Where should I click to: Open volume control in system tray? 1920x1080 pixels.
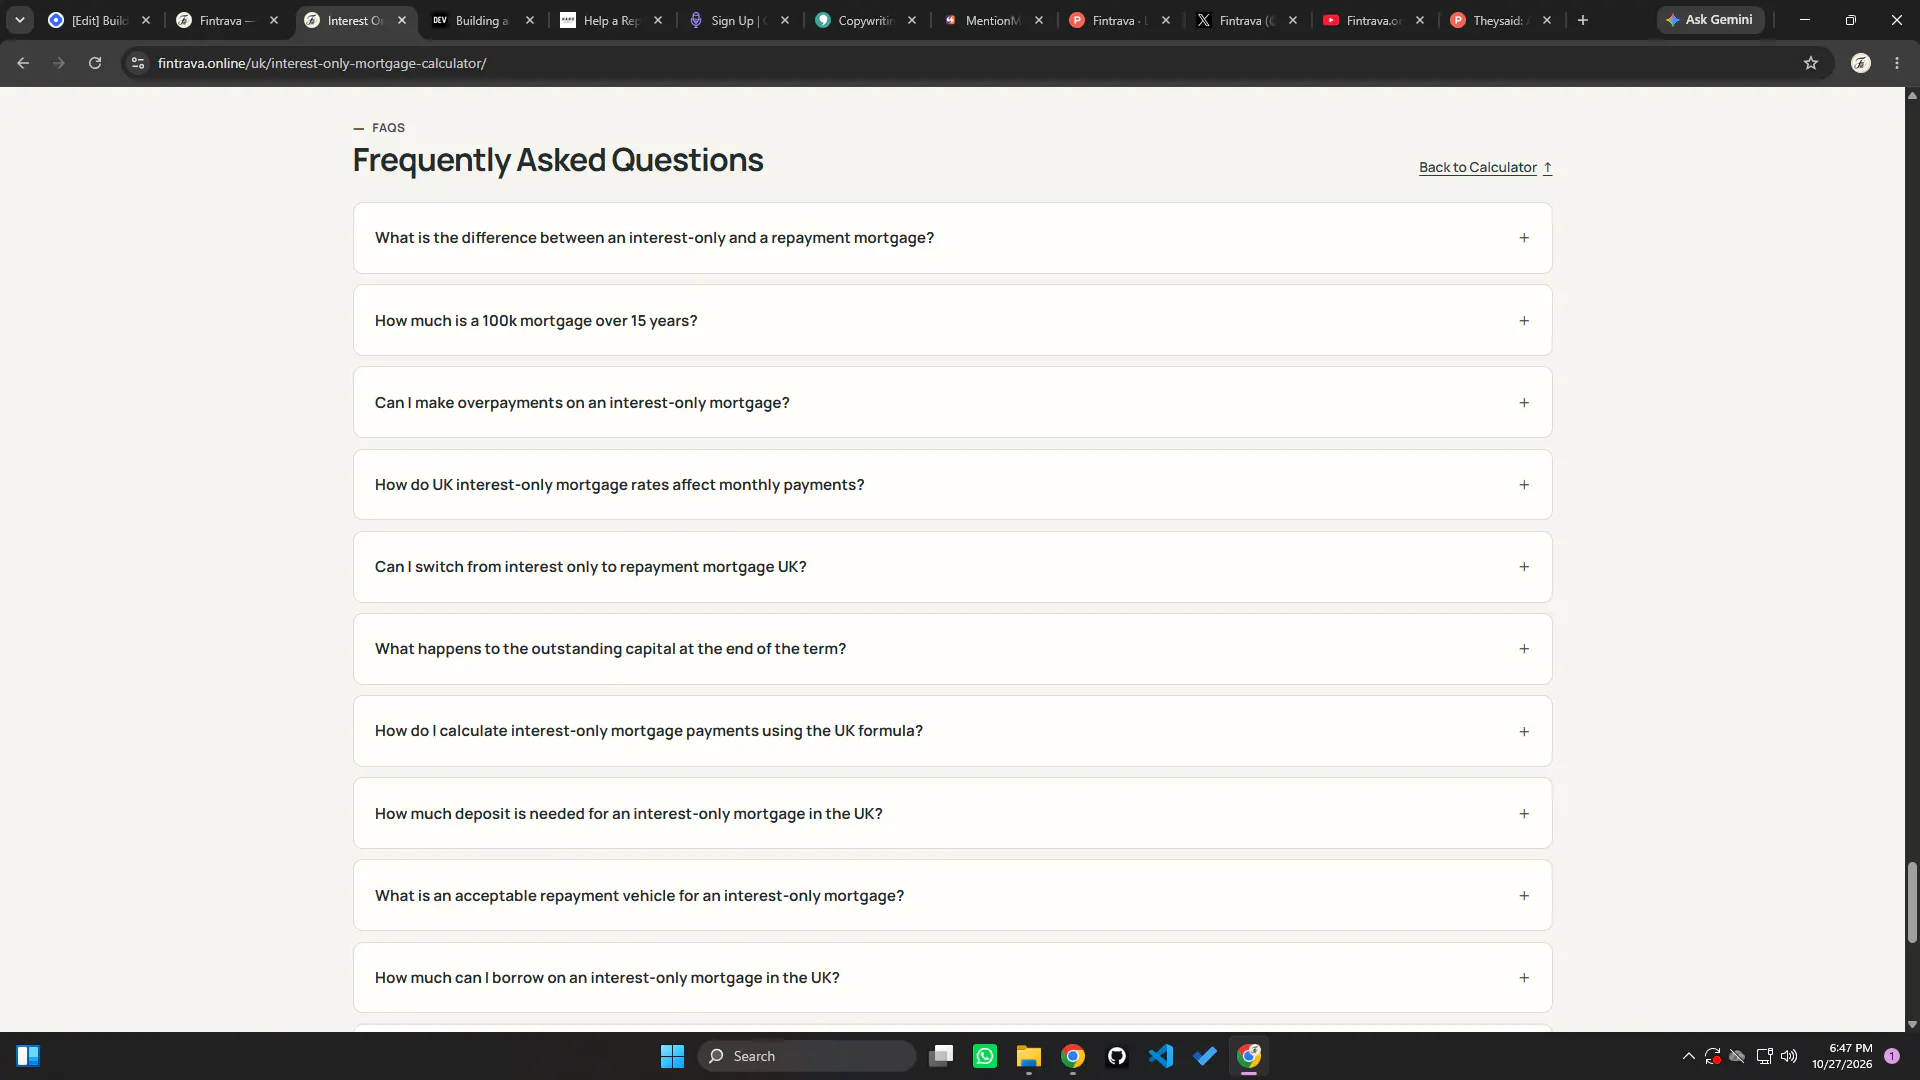tap(1789, 1056)
